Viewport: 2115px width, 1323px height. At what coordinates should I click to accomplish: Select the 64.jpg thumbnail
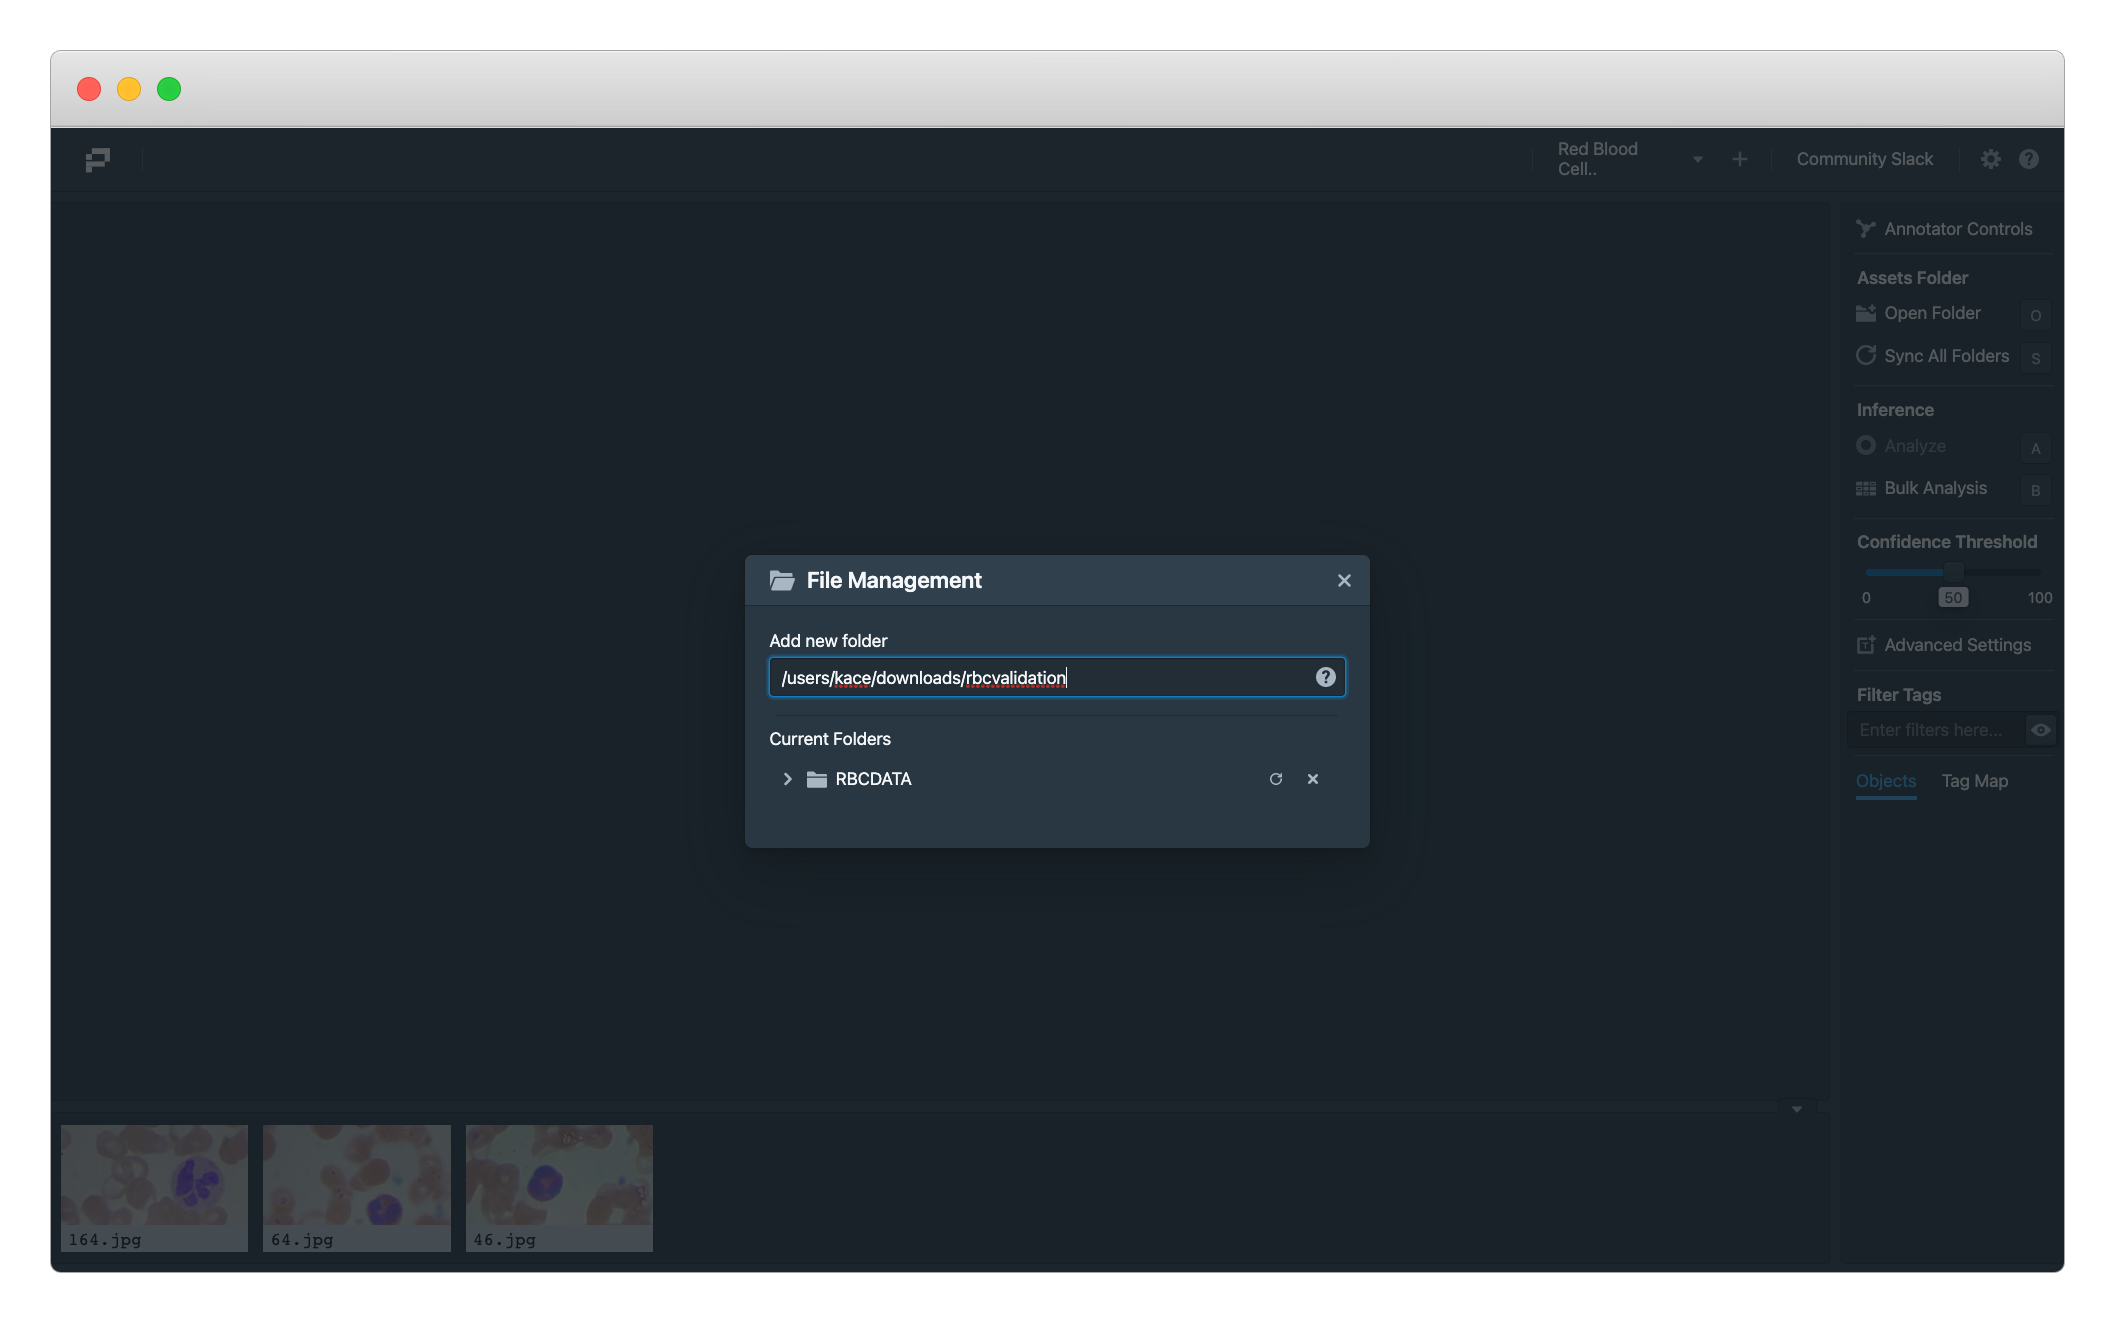[357, 1188]
